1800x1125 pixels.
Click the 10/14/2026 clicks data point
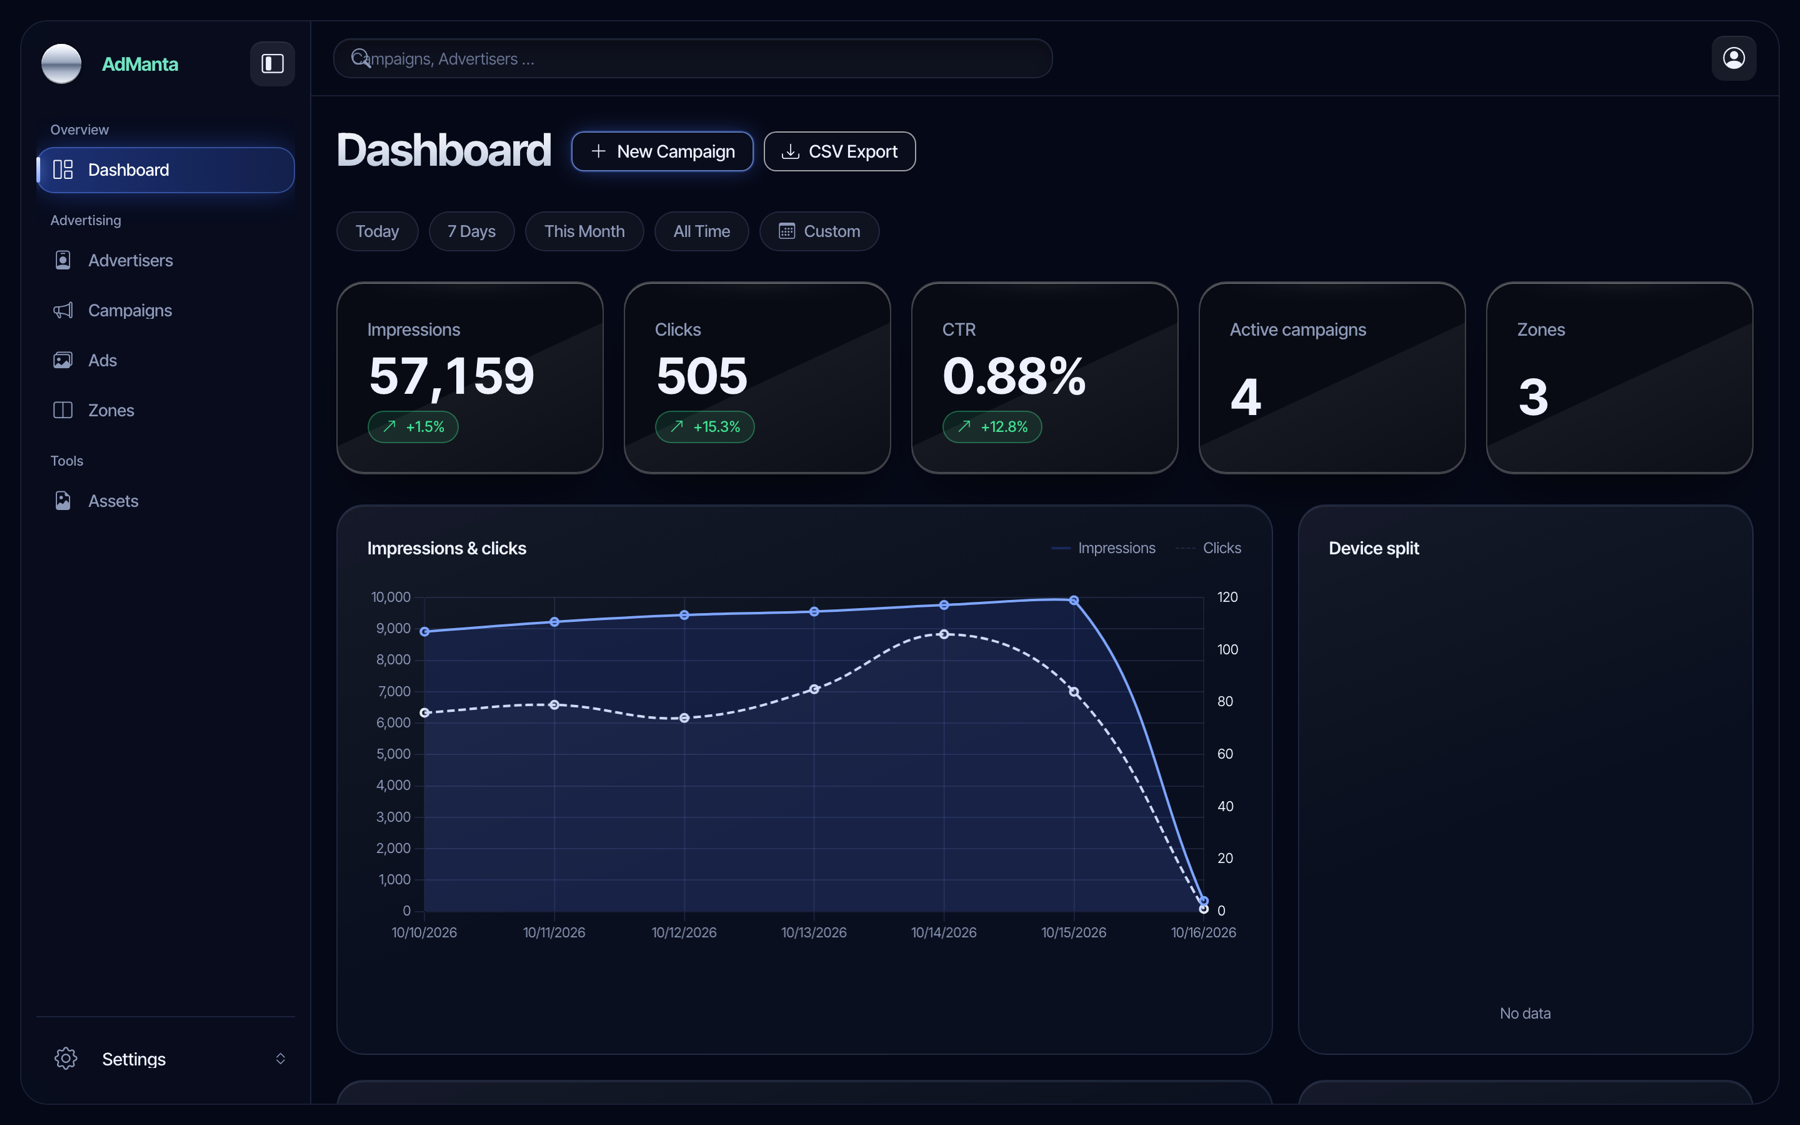[x=944, y=634]
